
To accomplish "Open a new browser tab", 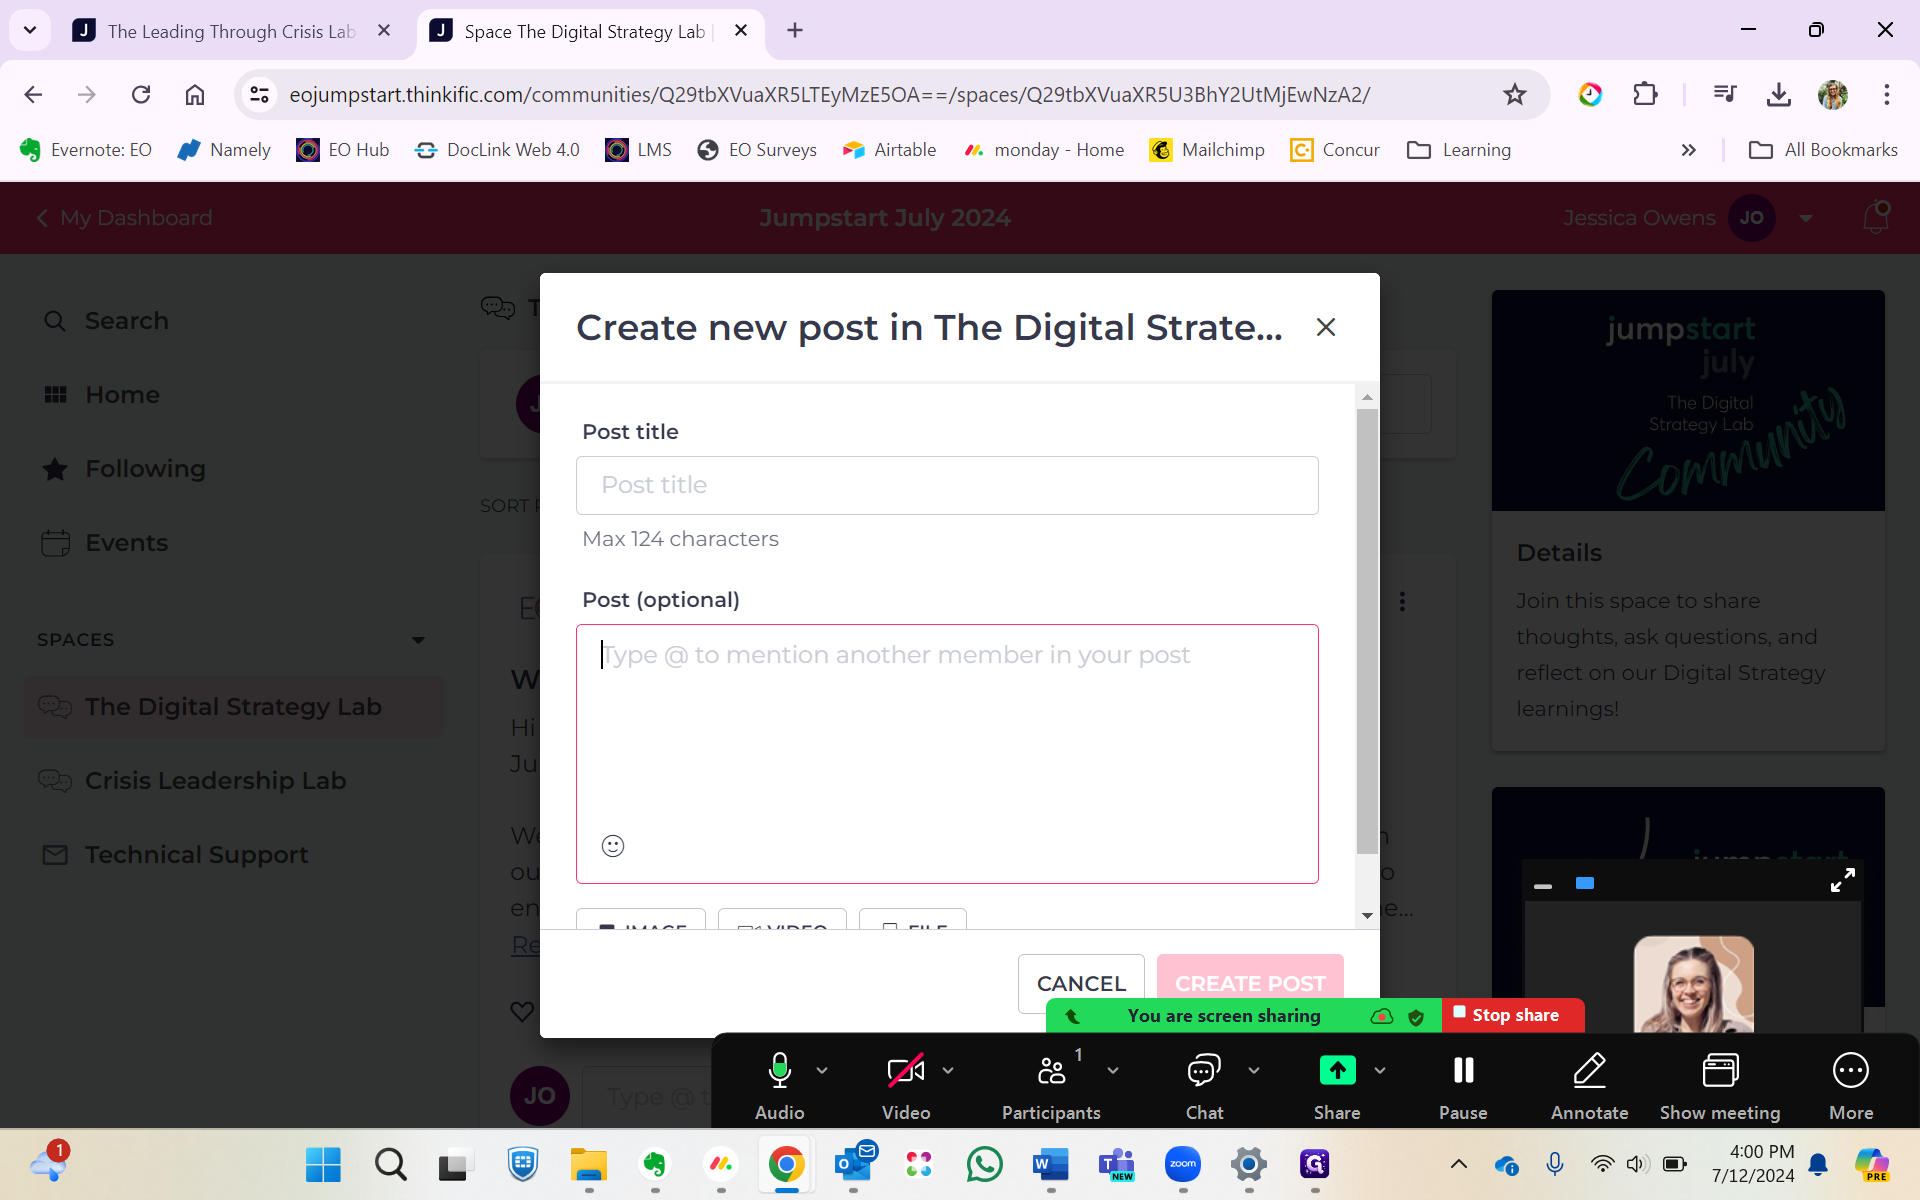I will point(795,30).
